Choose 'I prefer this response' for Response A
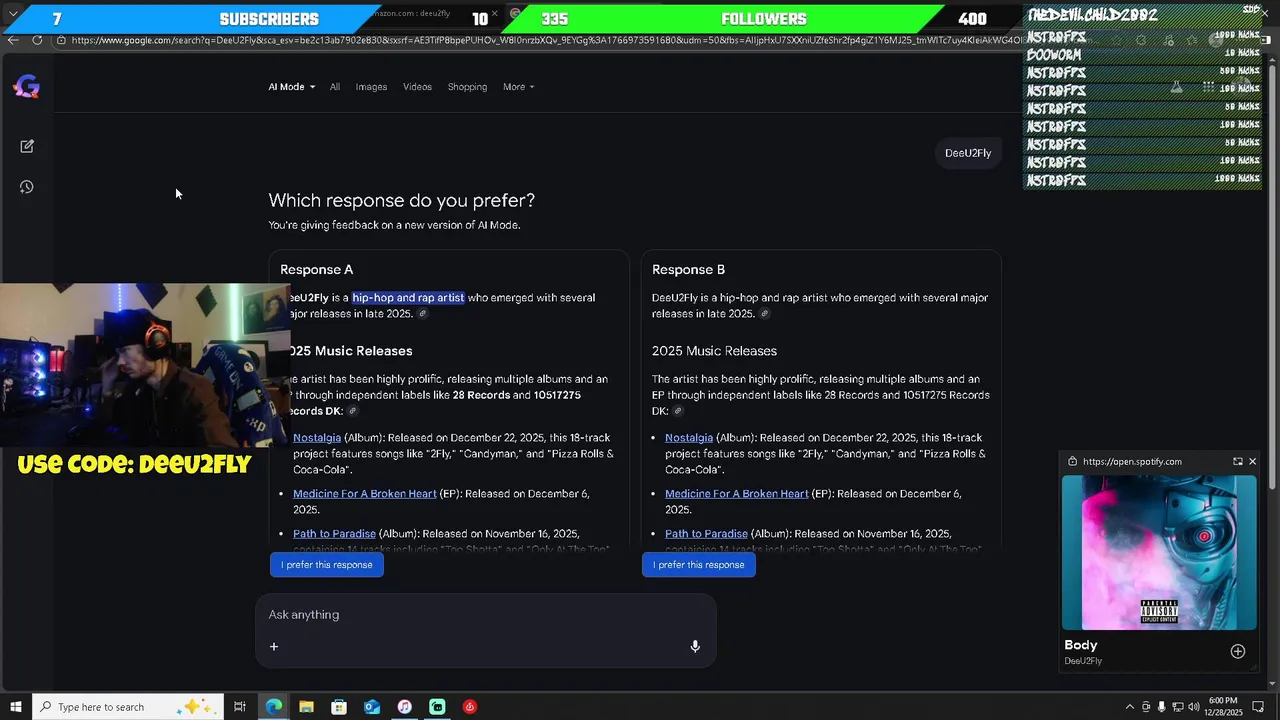The height and width of the screenshot is (720, 1280). (x=327, y=565)
